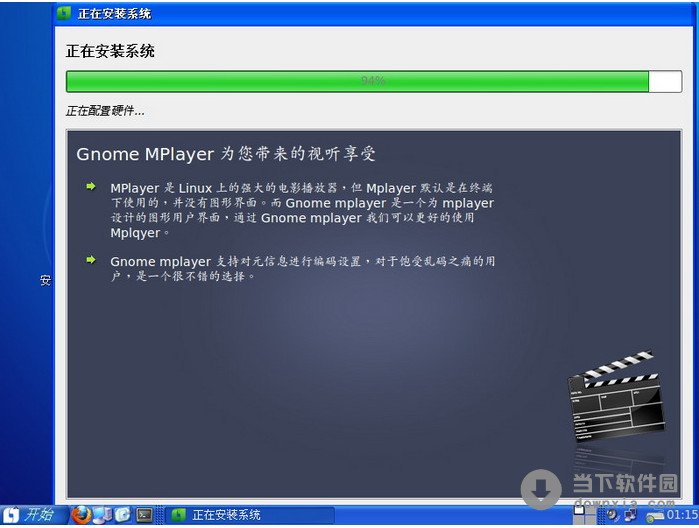This screenshot has height=528, width=699.
Task: Click the show desktop computer icon
Action: 102,516
